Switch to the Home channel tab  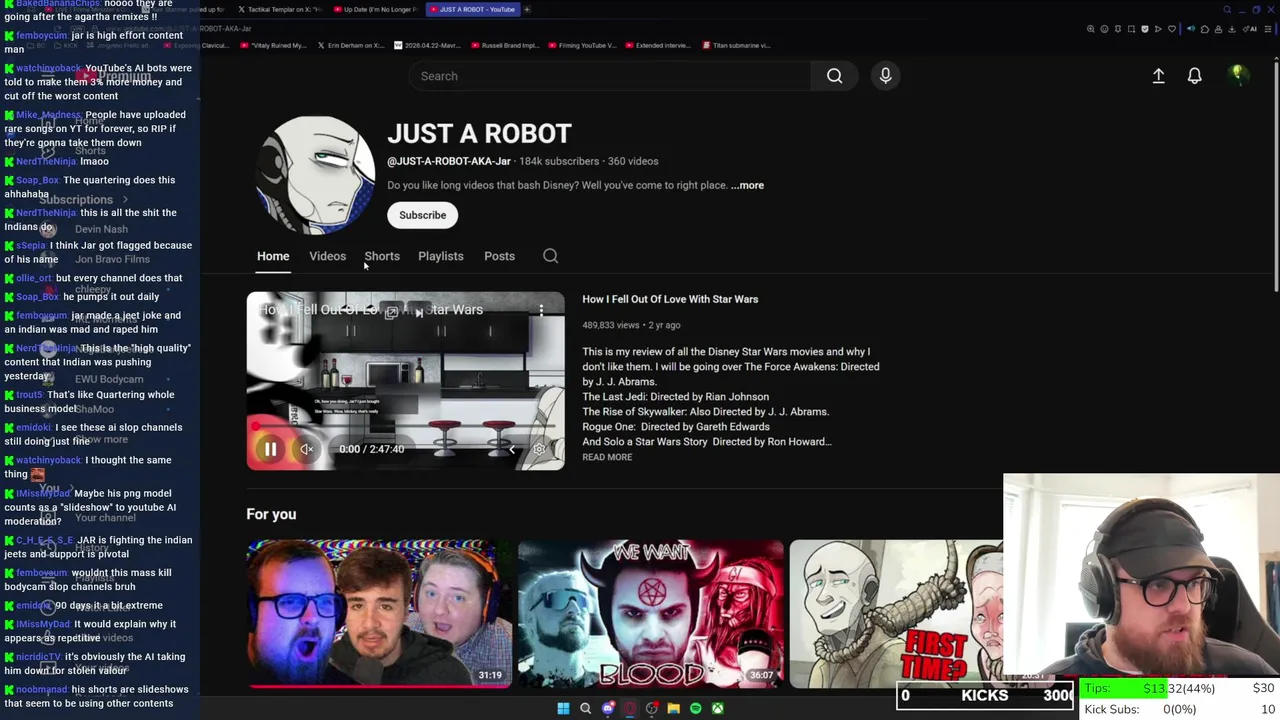(x=273, y=256)
